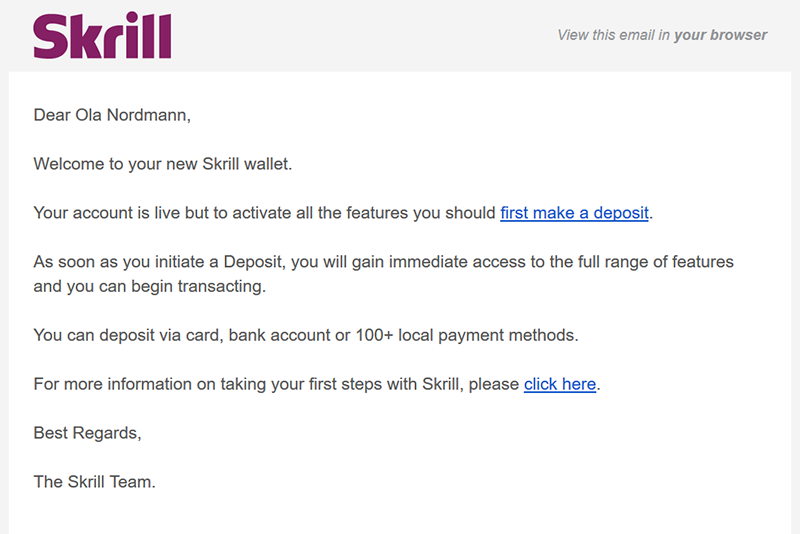
Task: Select the recipient name 'Ola Nordmann'
Action: tap(133, 115)
